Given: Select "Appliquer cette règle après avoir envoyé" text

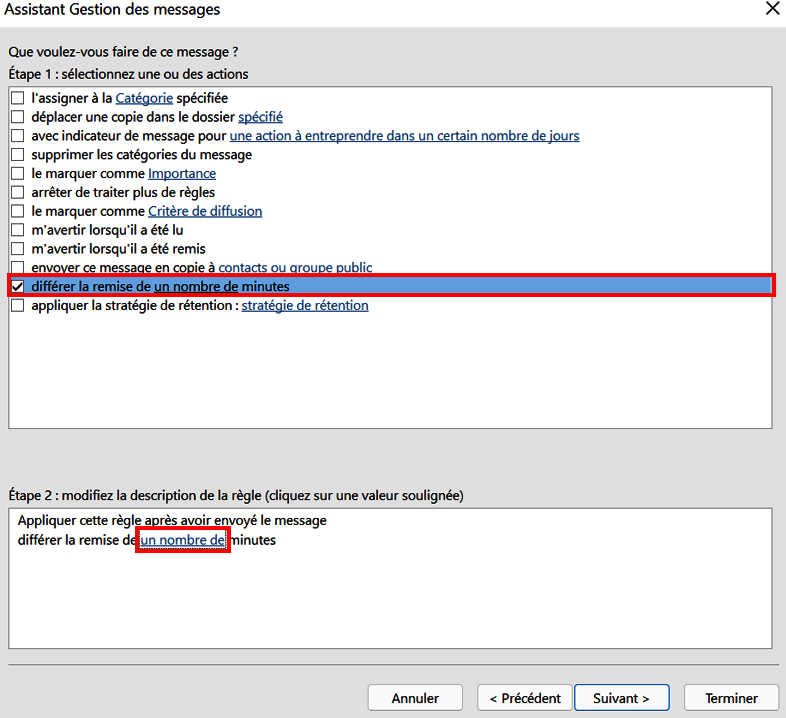Looking at the screenshot, I should 172,520.
